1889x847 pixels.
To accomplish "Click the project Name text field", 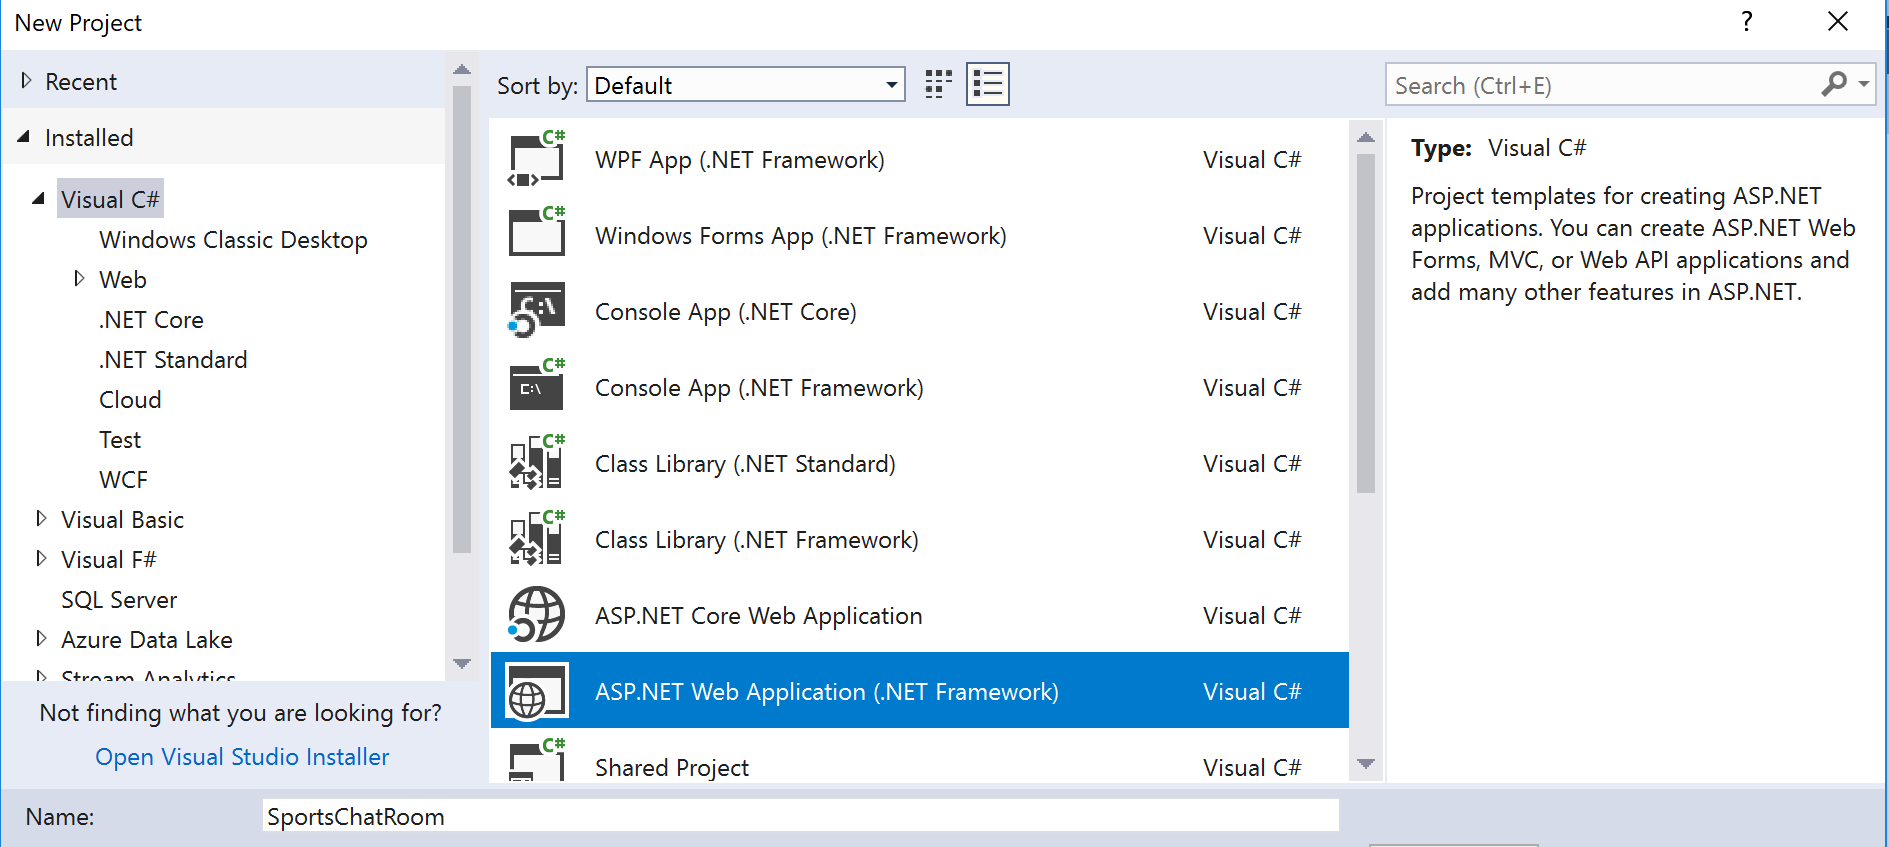I will 800,816.
